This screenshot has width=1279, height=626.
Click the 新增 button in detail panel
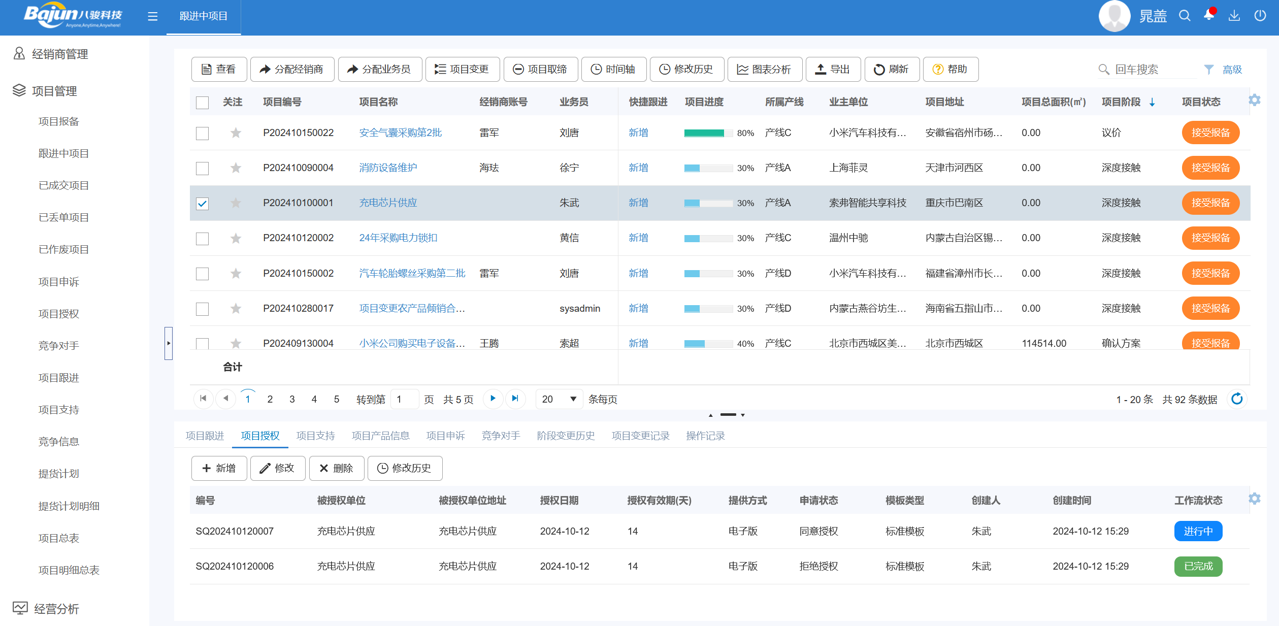click(x=219, y=467)
